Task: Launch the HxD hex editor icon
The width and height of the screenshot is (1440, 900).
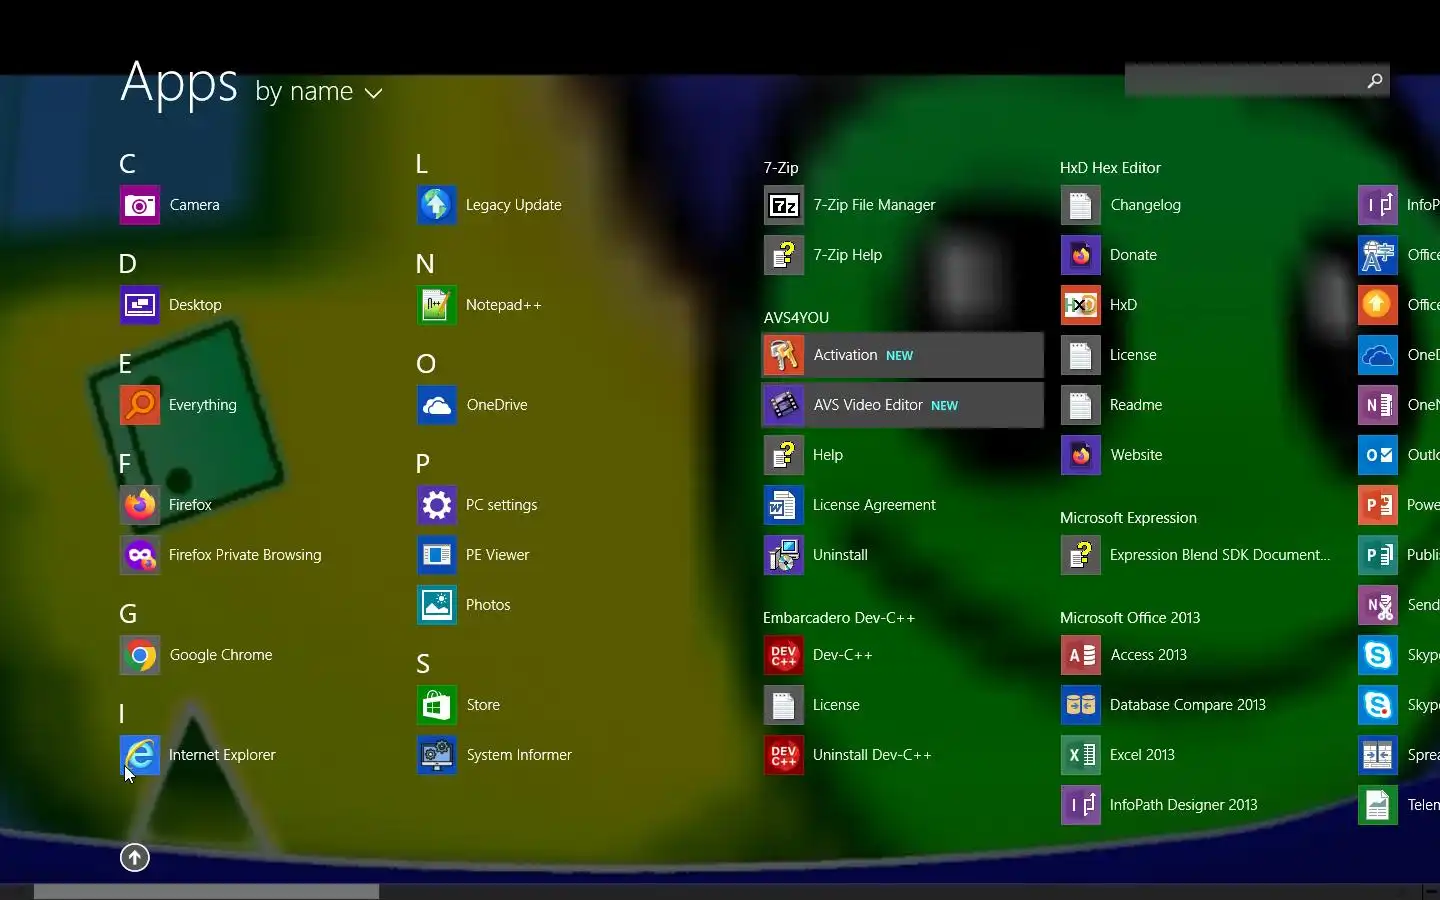Action: click(1081, 305)
